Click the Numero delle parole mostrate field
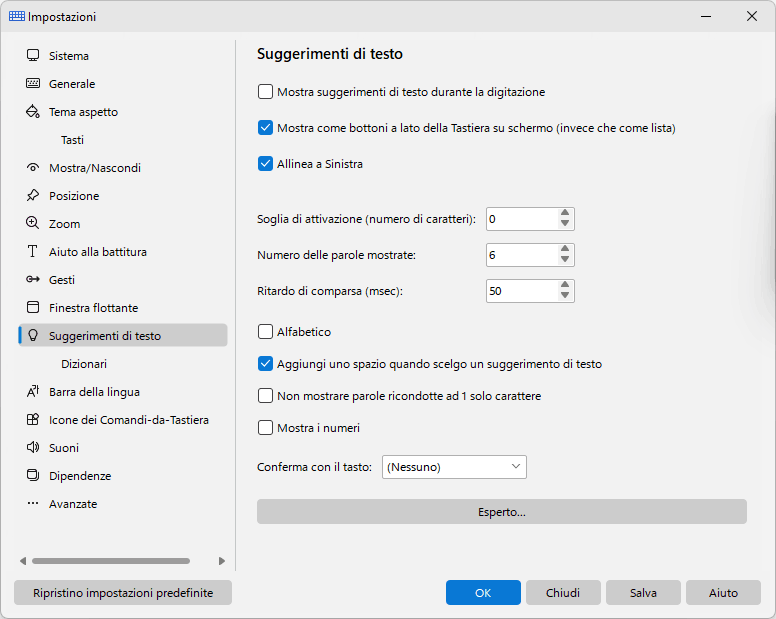The image size is (776, 619). (522, 255)
